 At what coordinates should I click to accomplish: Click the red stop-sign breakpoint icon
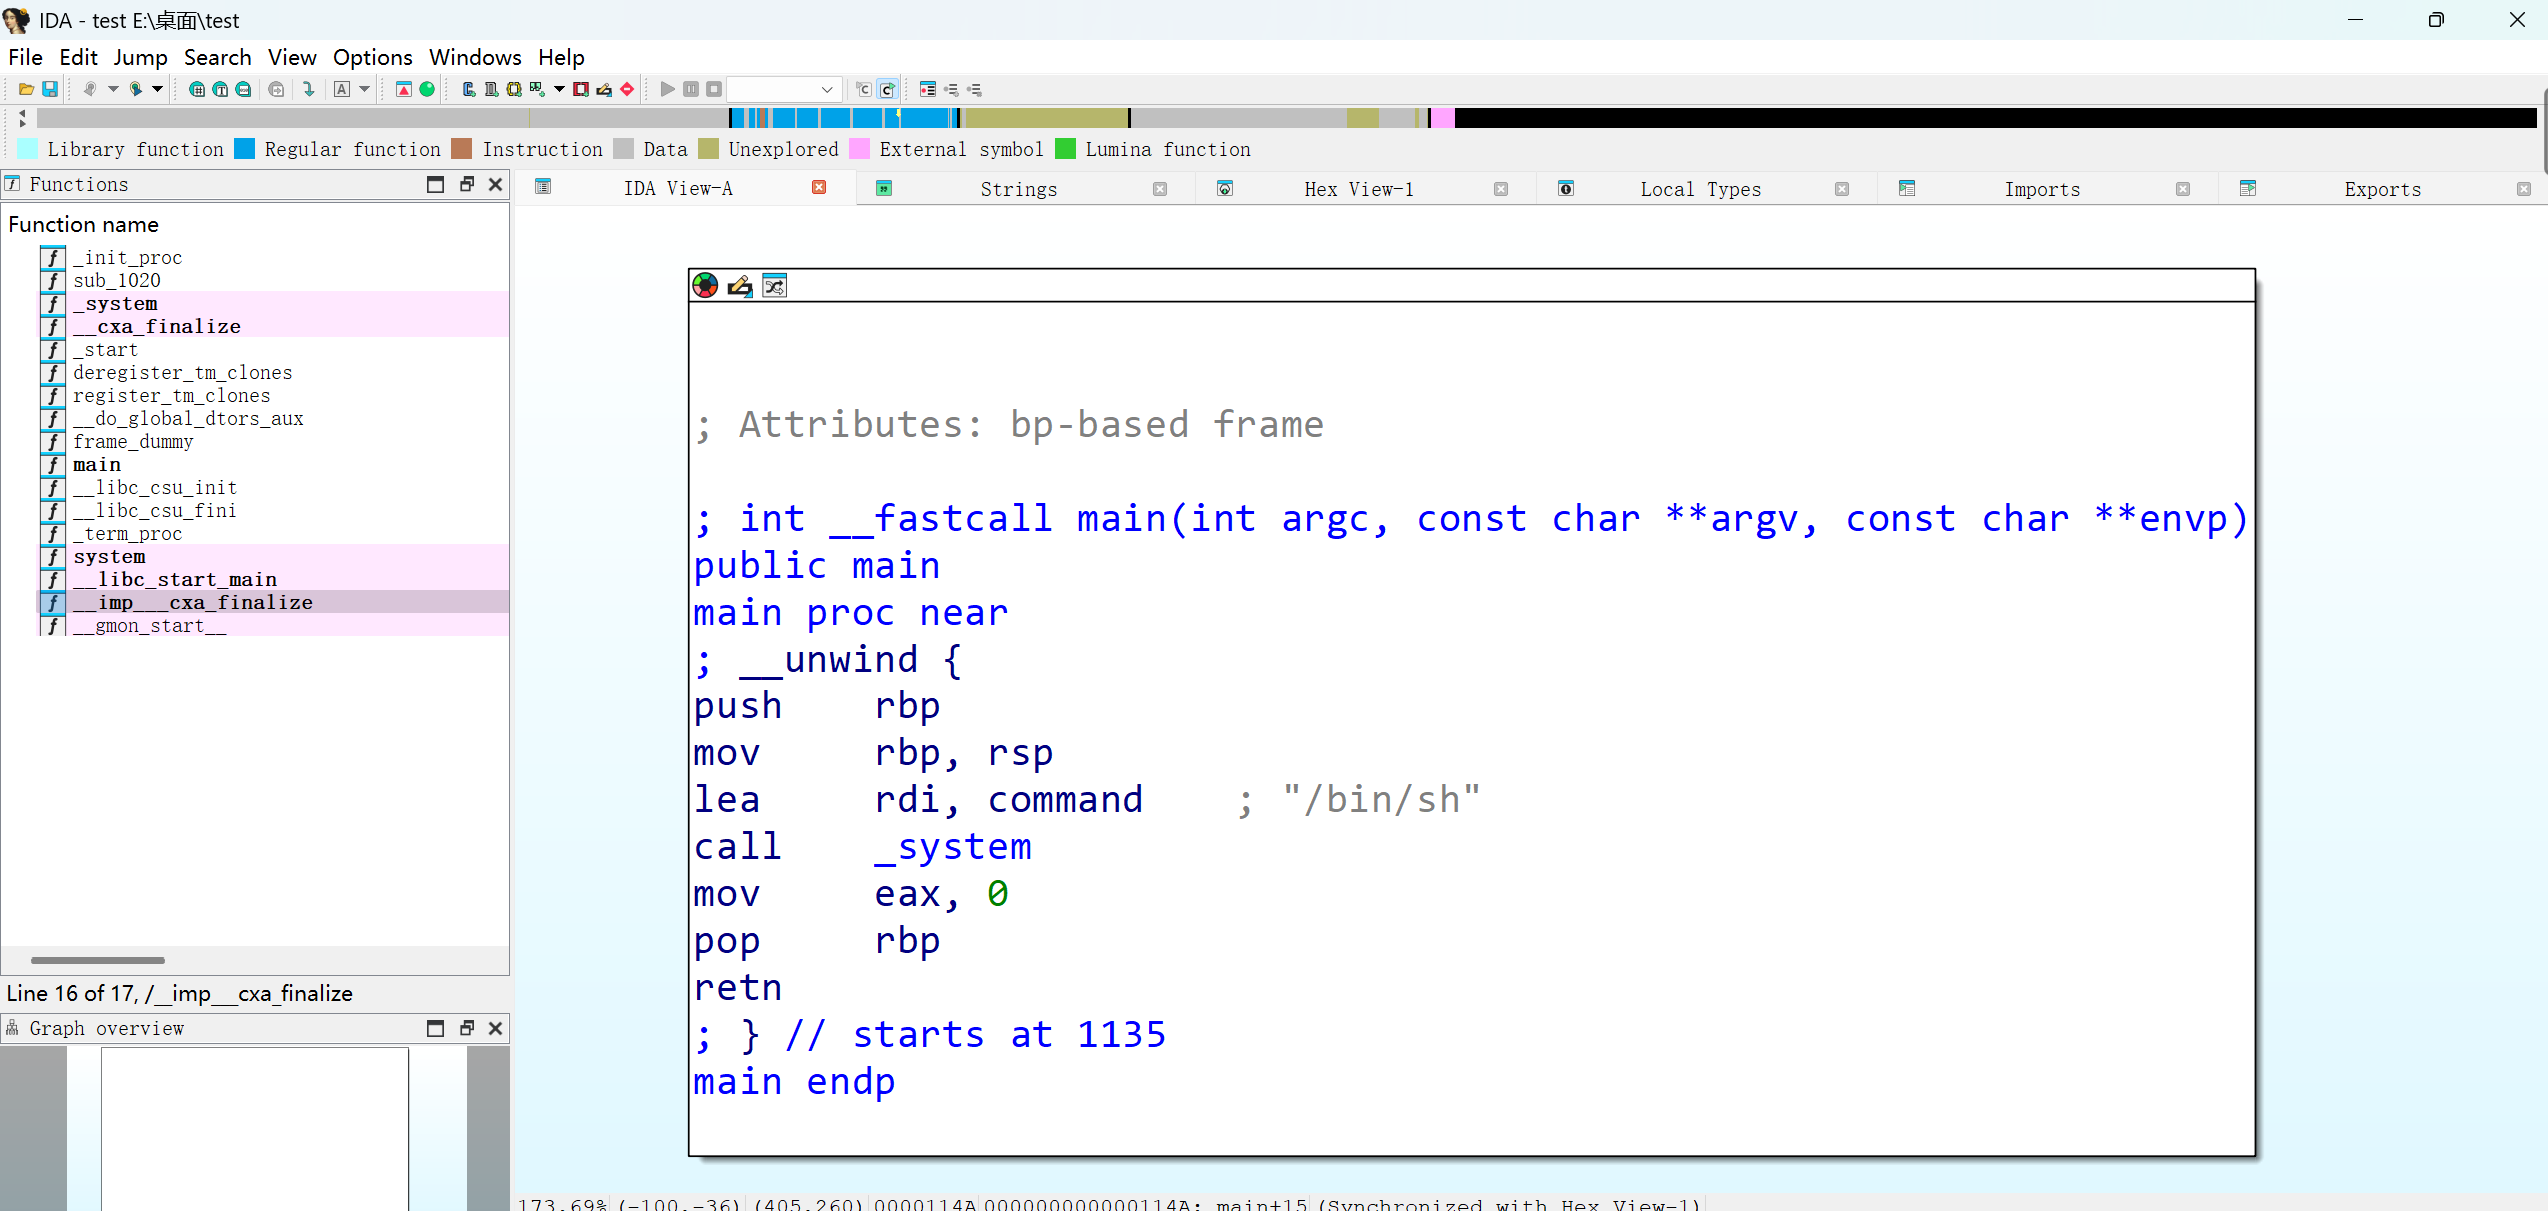(x=627, y=89)
